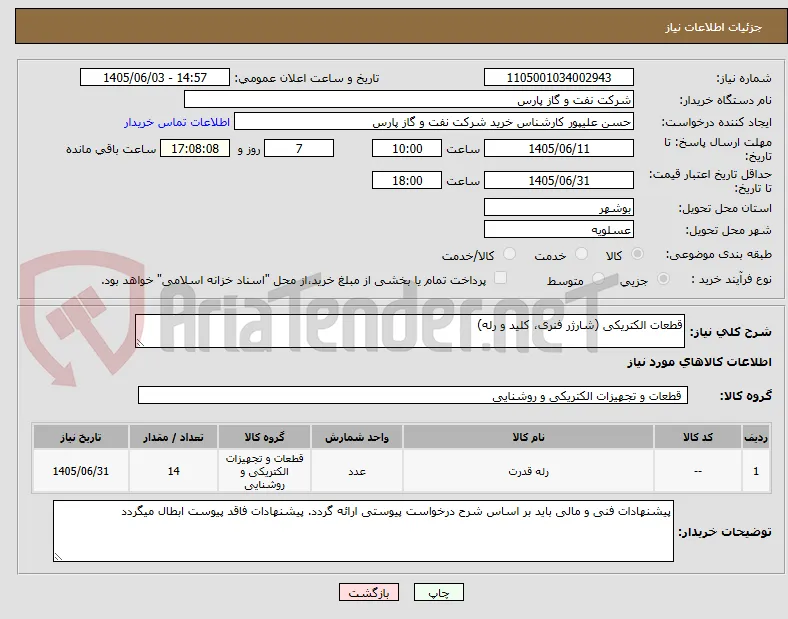
Task: Click the چاپ print button
Action: [439, 592]
